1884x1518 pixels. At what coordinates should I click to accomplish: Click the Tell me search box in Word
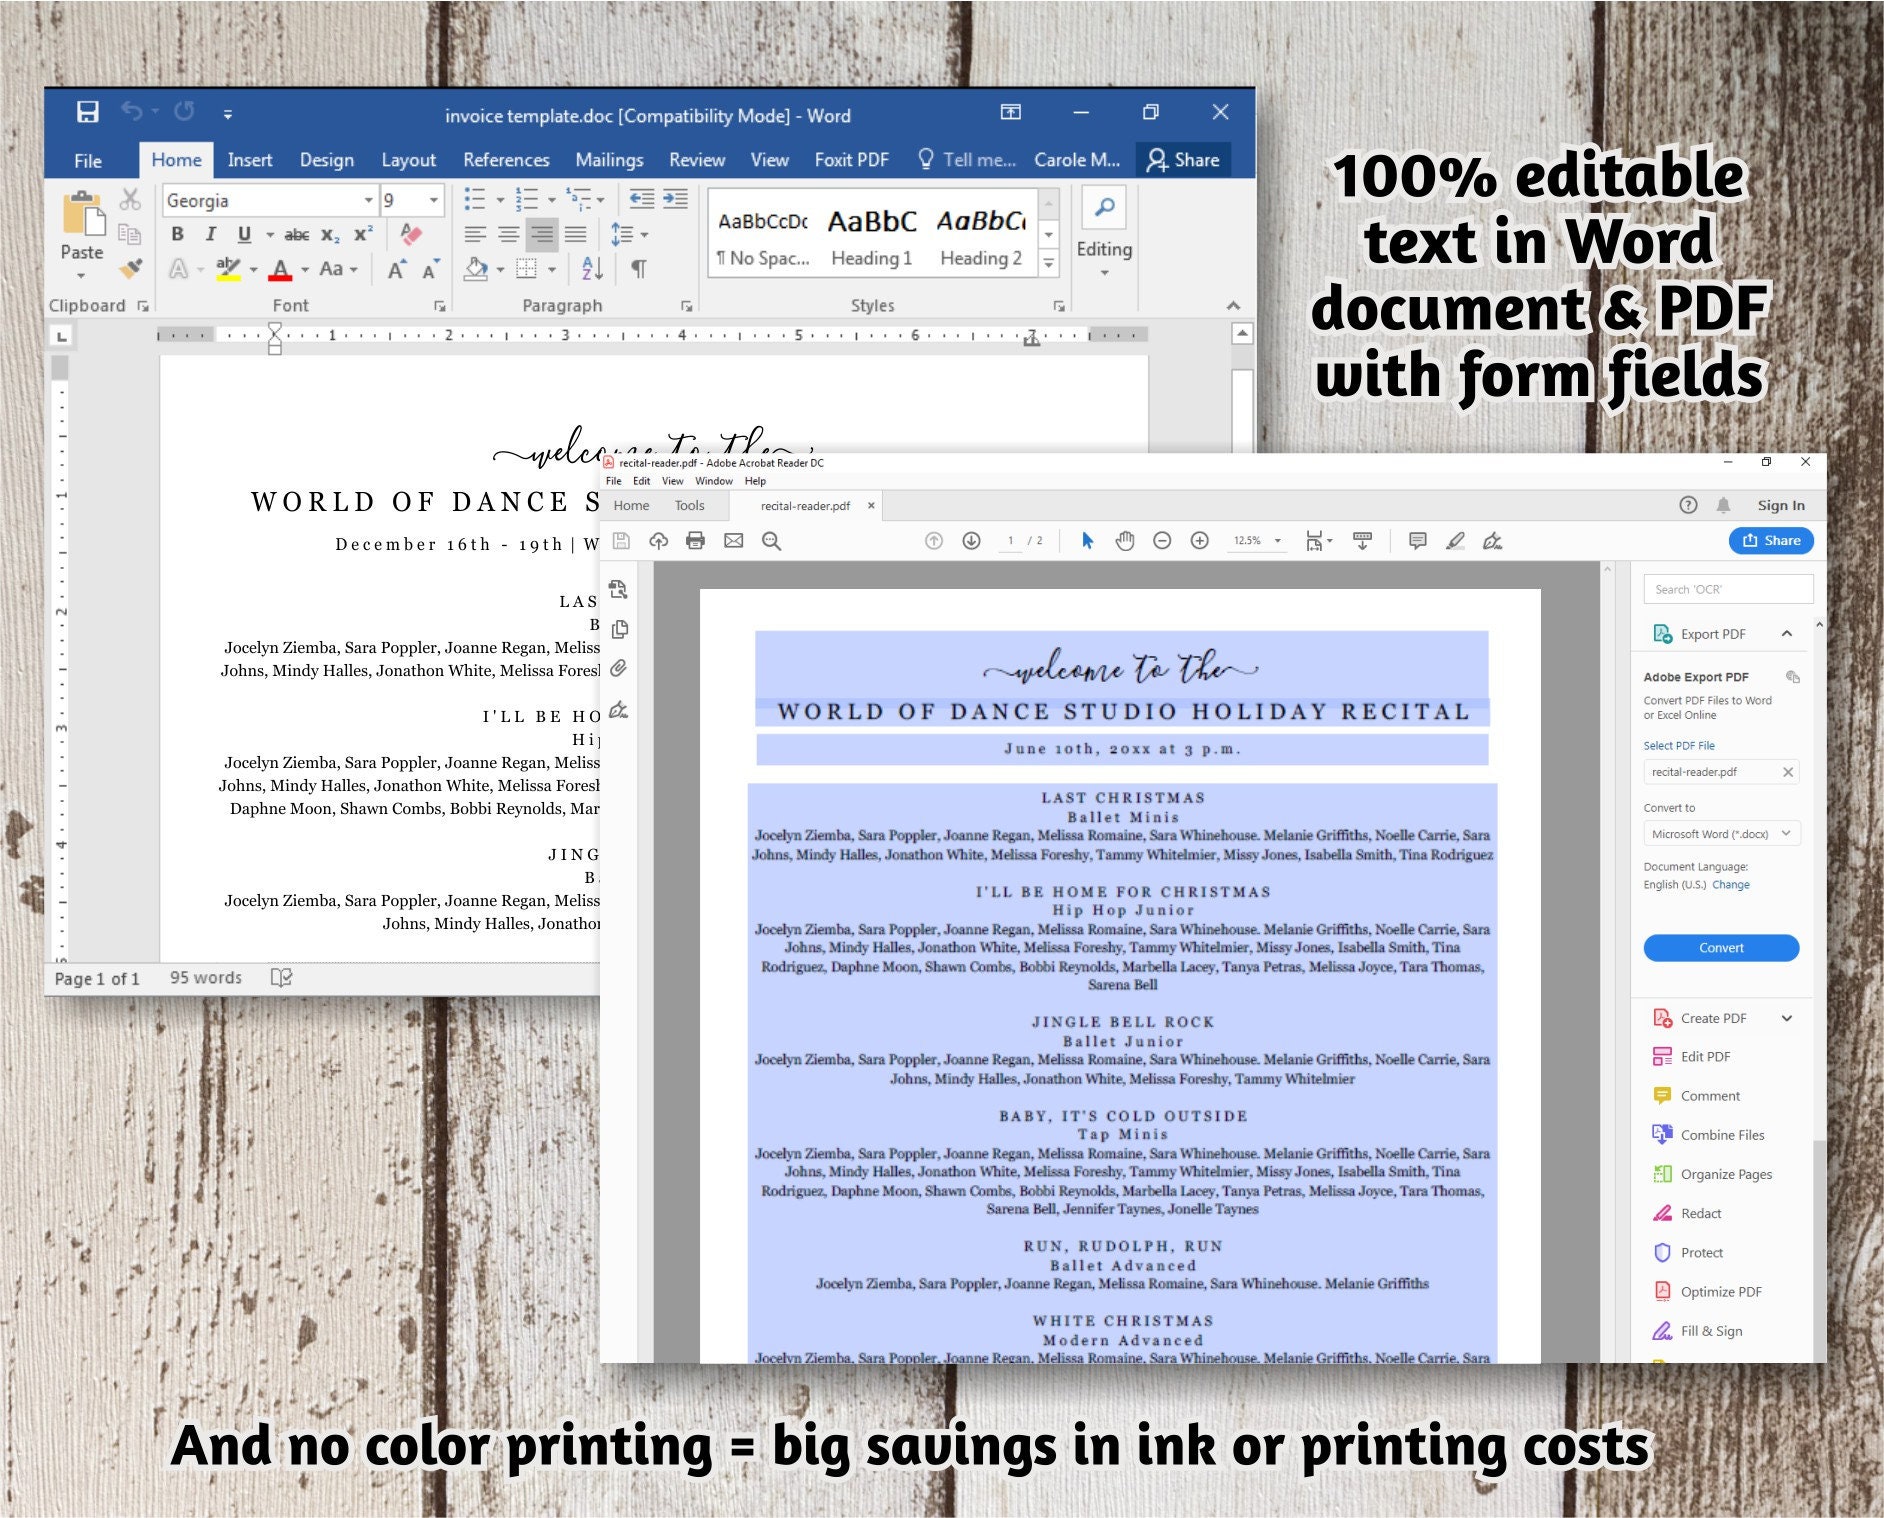coord(967,160)
